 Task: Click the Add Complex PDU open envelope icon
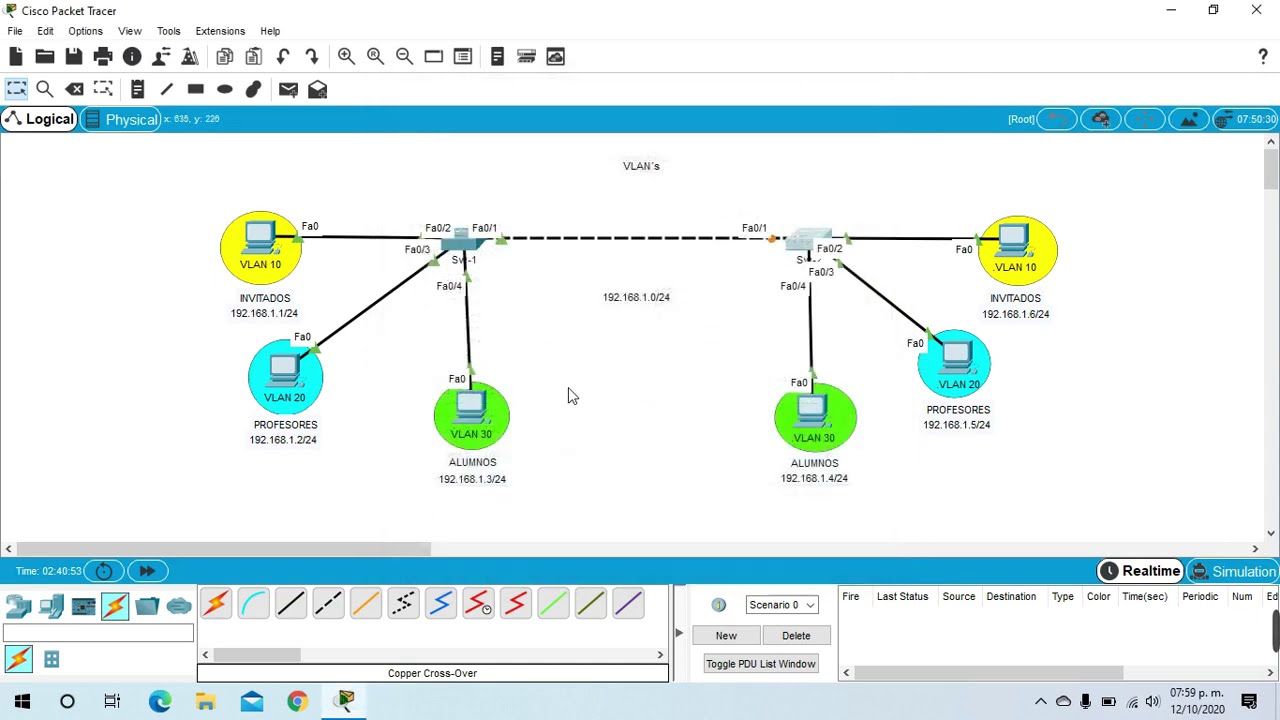tap(317, 90)
